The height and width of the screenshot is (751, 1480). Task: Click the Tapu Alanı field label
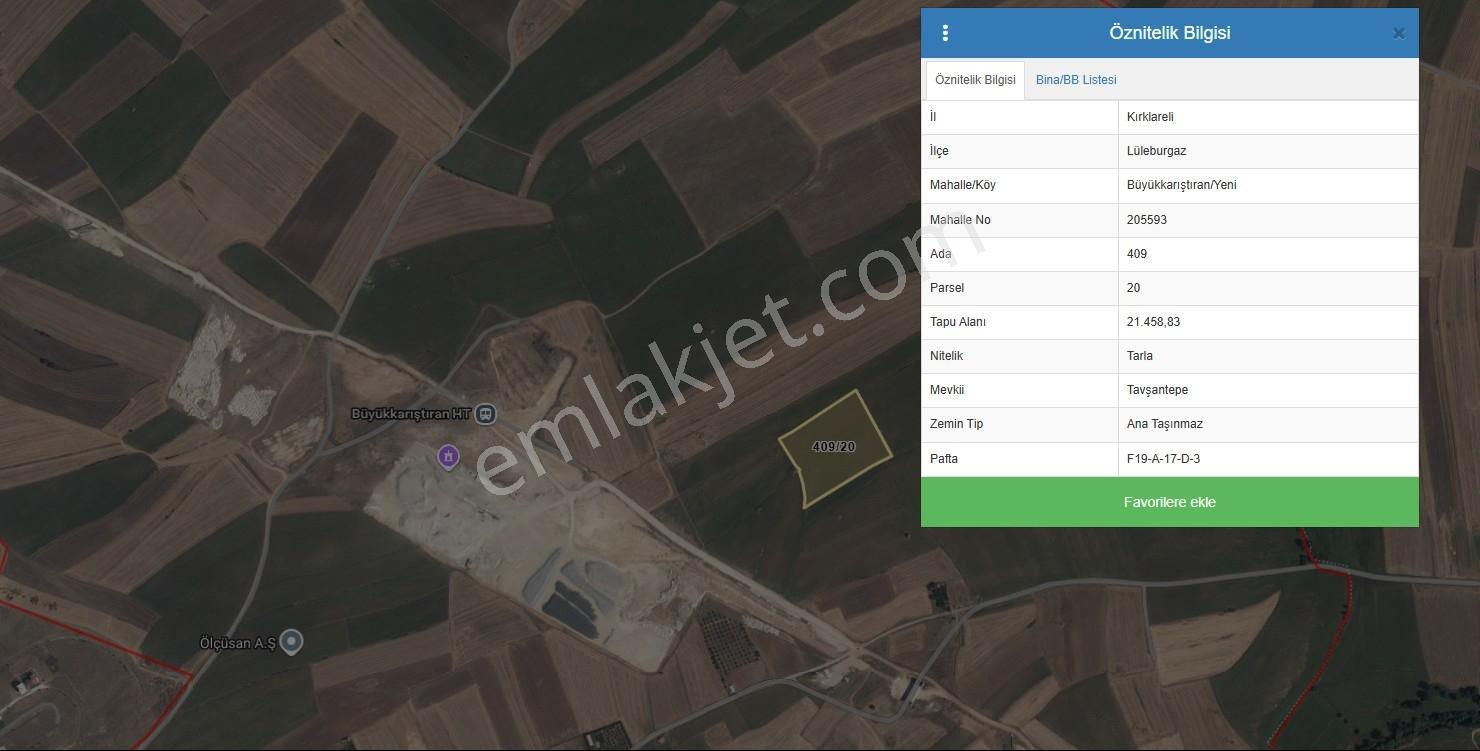958,322
